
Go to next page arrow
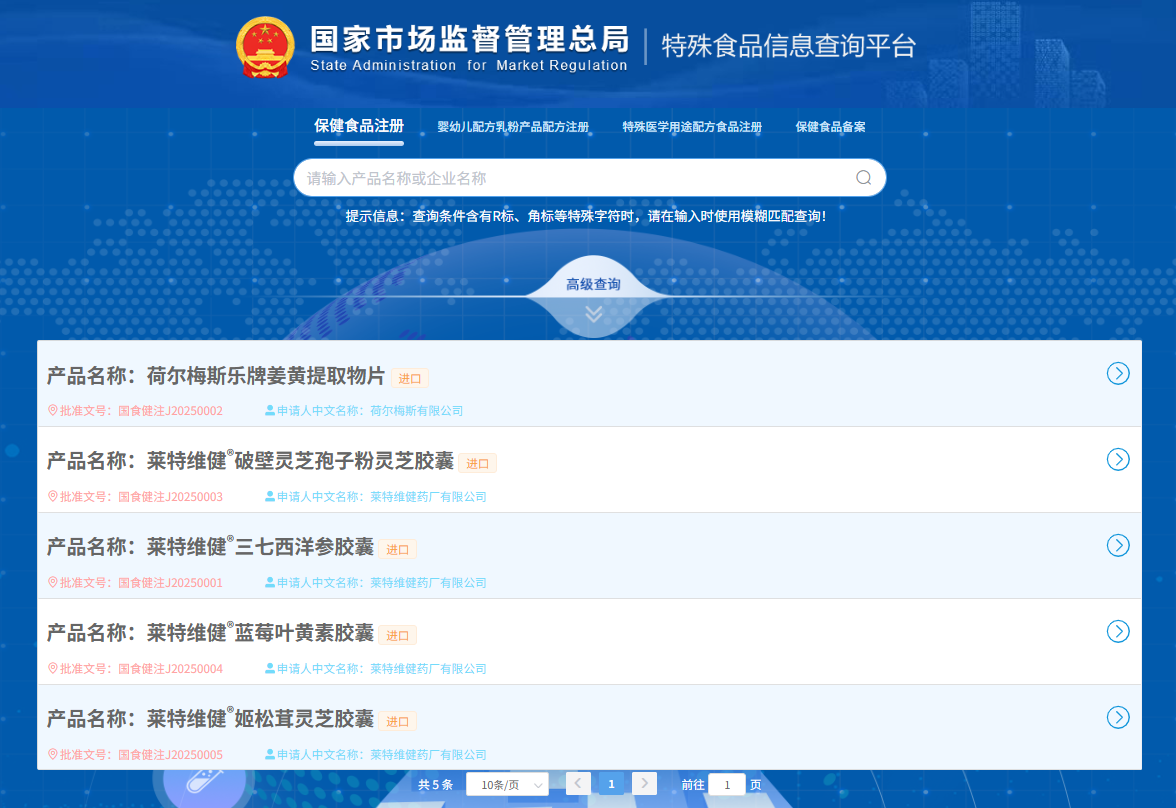pyautogui.click(x=644, y=783)
